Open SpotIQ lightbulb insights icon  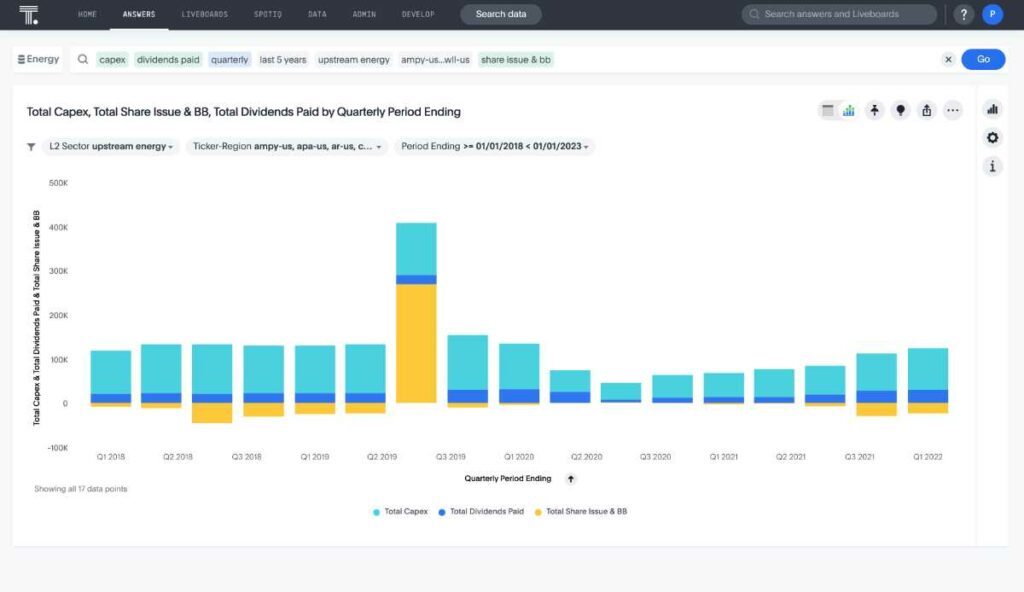(901, 110)
